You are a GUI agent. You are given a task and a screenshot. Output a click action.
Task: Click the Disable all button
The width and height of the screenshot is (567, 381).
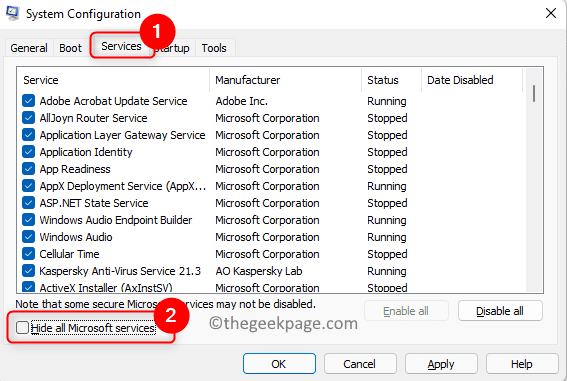[x=500, y=311]
